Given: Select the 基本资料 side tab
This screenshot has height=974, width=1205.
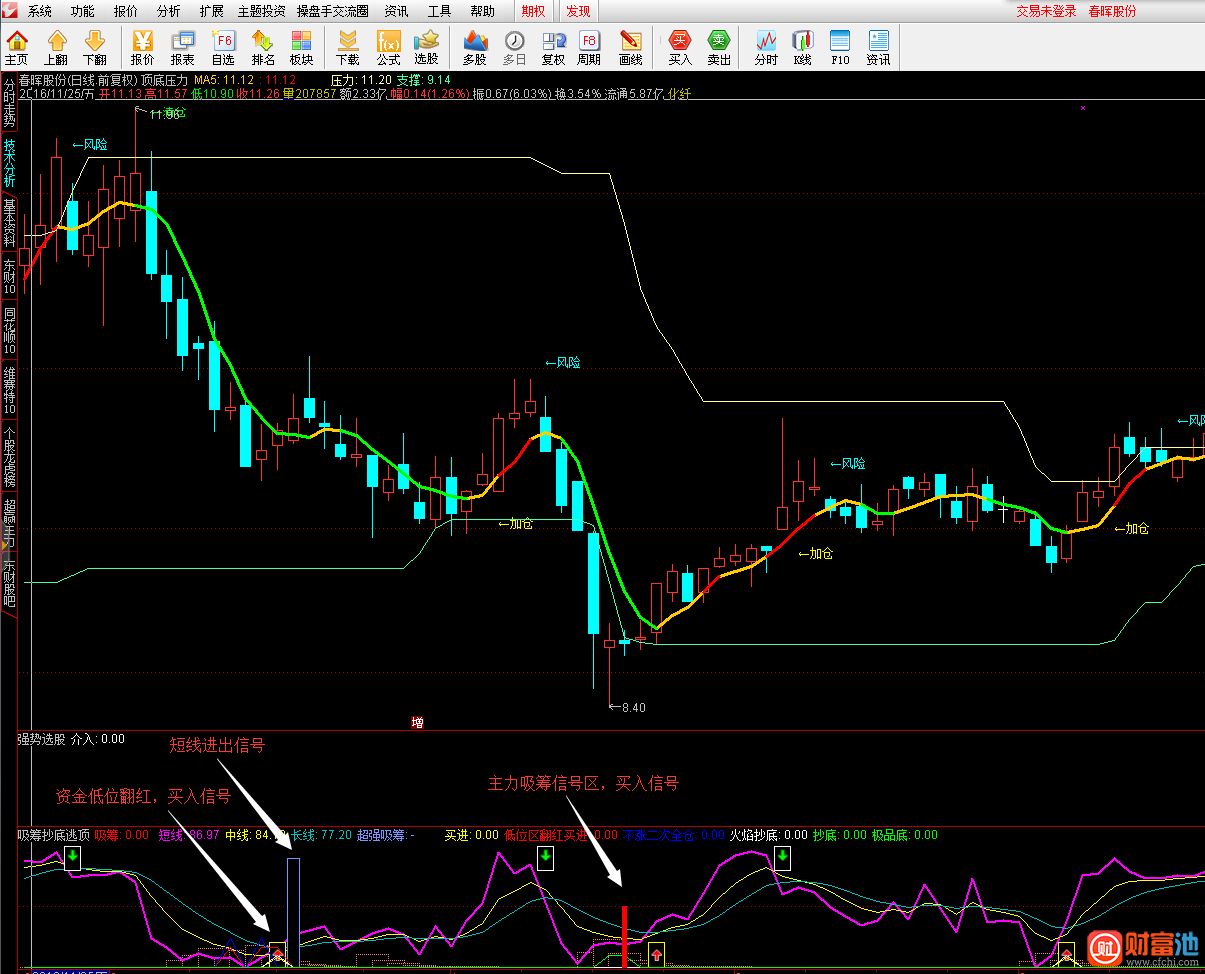Looking at the screenshot, I should point(9,224).
